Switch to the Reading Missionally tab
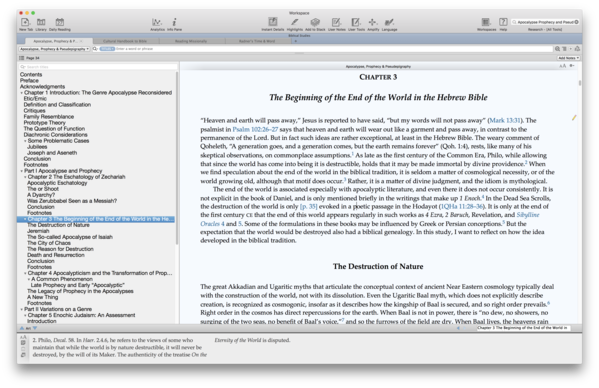The width and height of the screenshot is (599, 388). (x=191, y=41)
